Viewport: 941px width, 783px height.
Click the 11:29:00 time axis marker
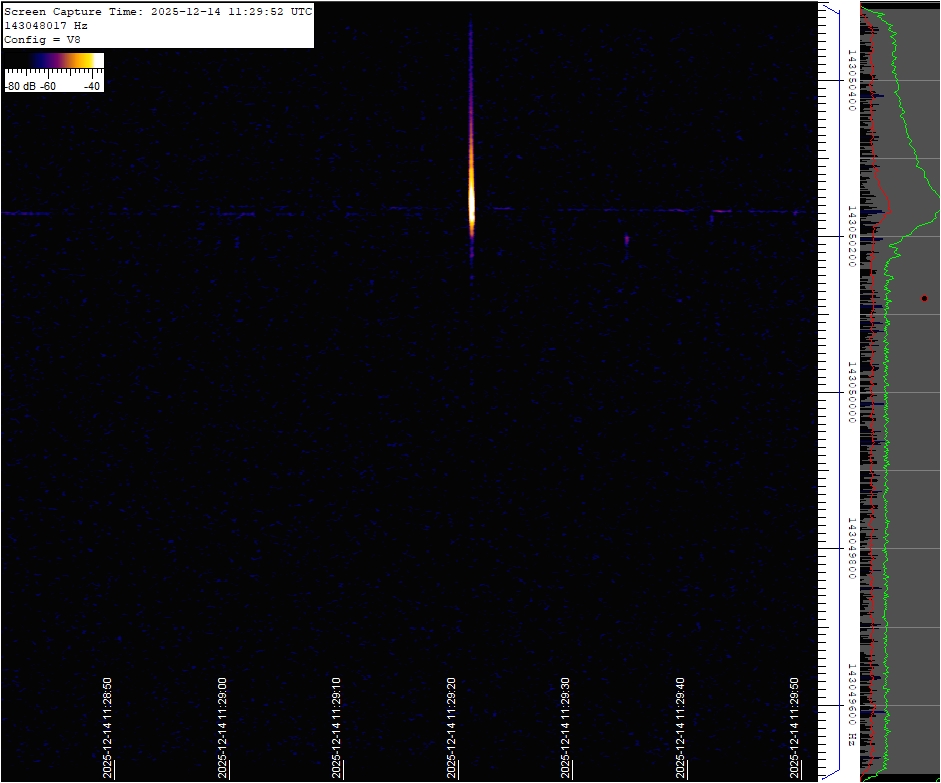click(223, 728)
